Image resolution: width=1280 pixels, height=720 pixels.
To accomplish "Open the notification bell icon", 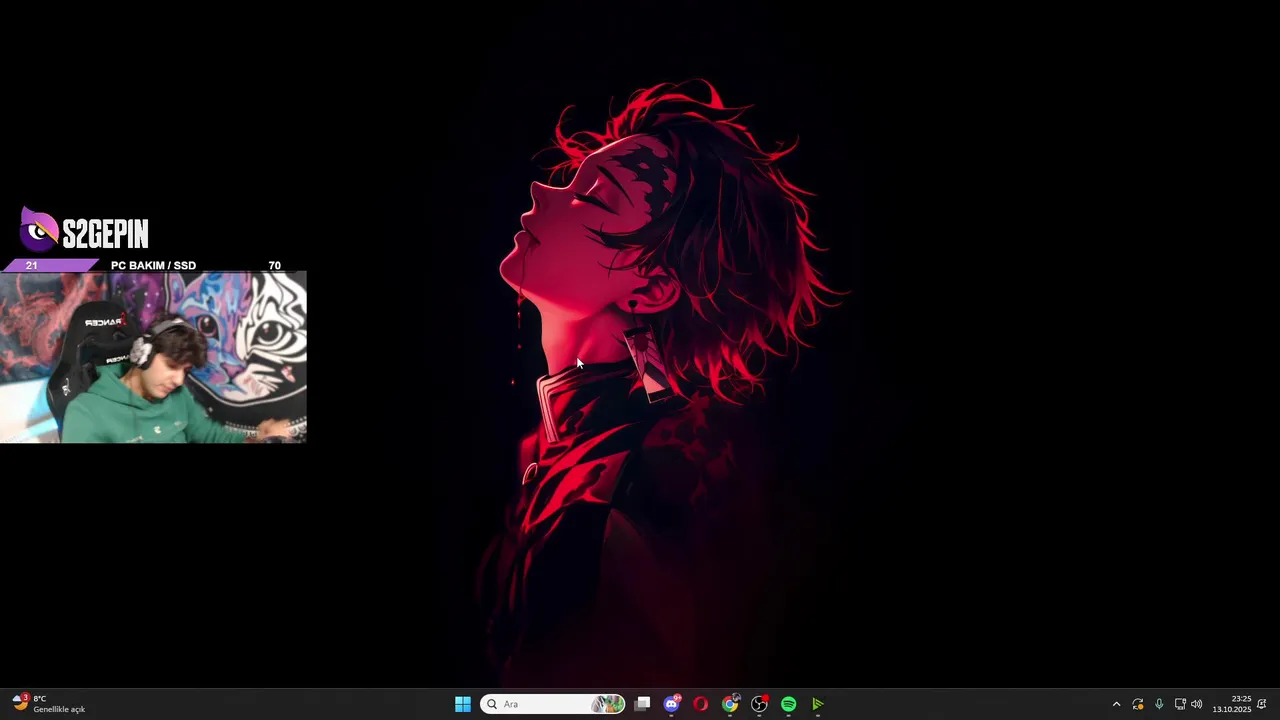I will click(1262, 704).
